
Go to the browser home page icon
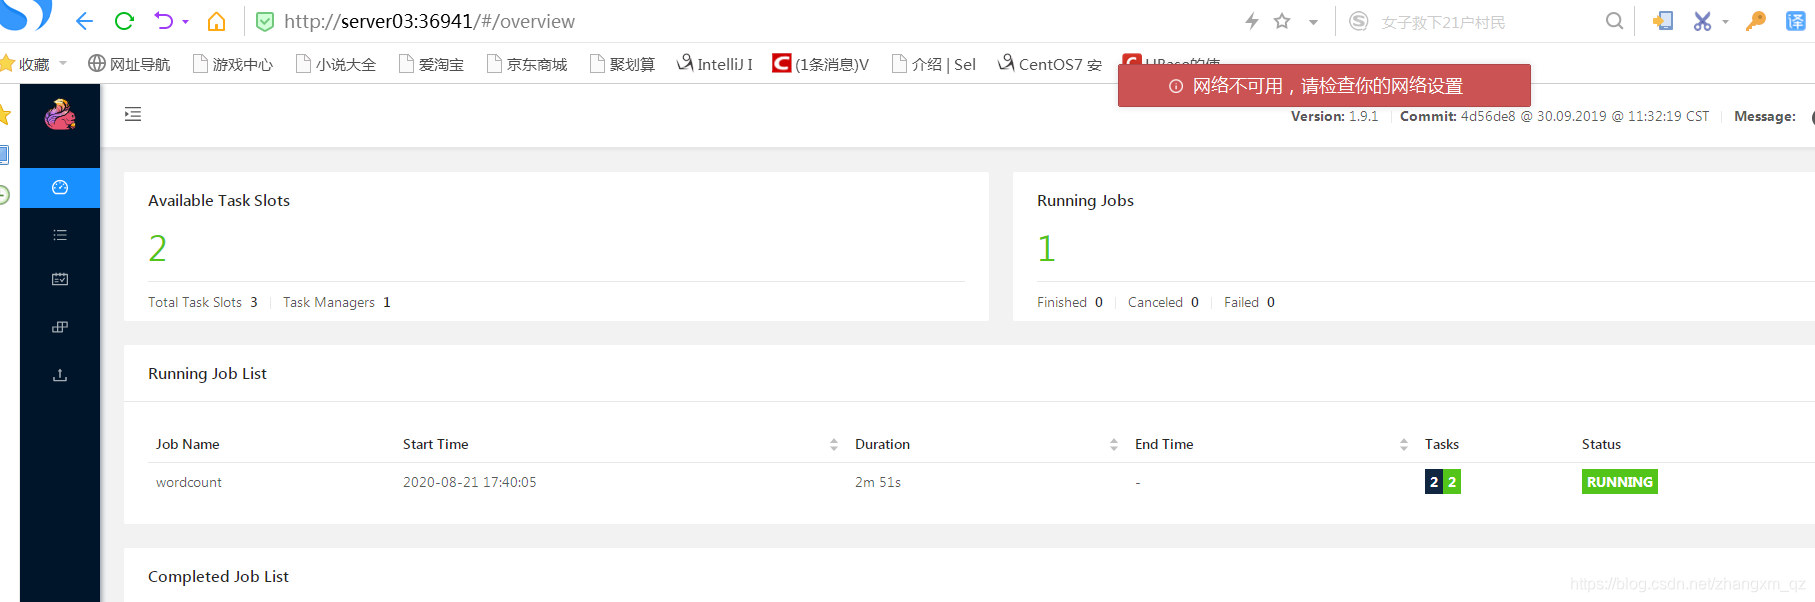point(216,21)
